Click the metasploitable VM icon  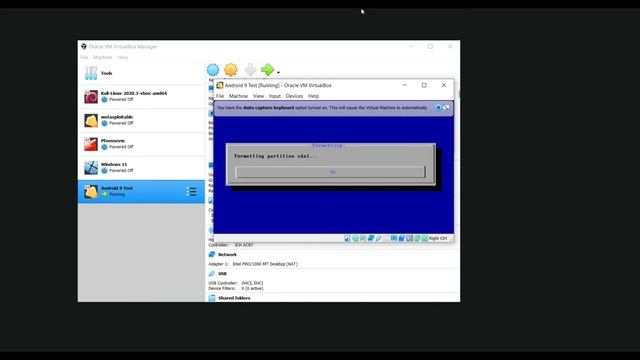point(91,120)
